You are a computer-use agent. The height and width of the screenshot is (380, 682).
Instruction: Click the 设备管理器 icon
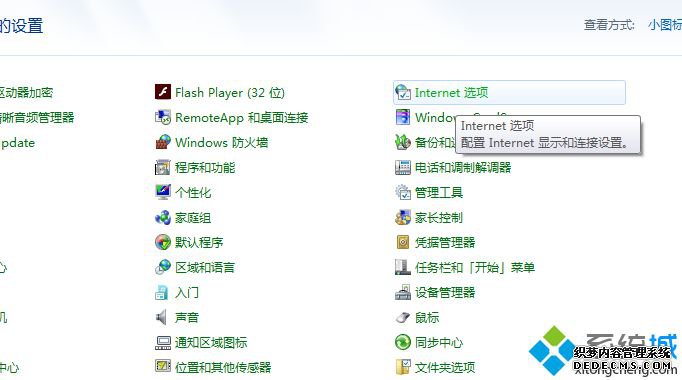click(x=403, y=293)
